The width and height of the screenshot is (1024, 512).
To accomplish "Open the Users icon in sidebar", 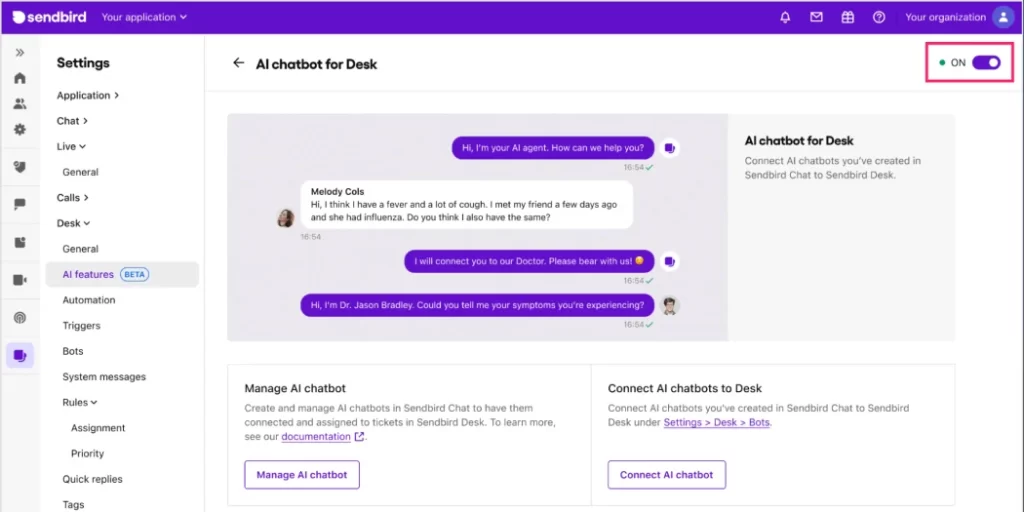I will (x=20, y=104).
